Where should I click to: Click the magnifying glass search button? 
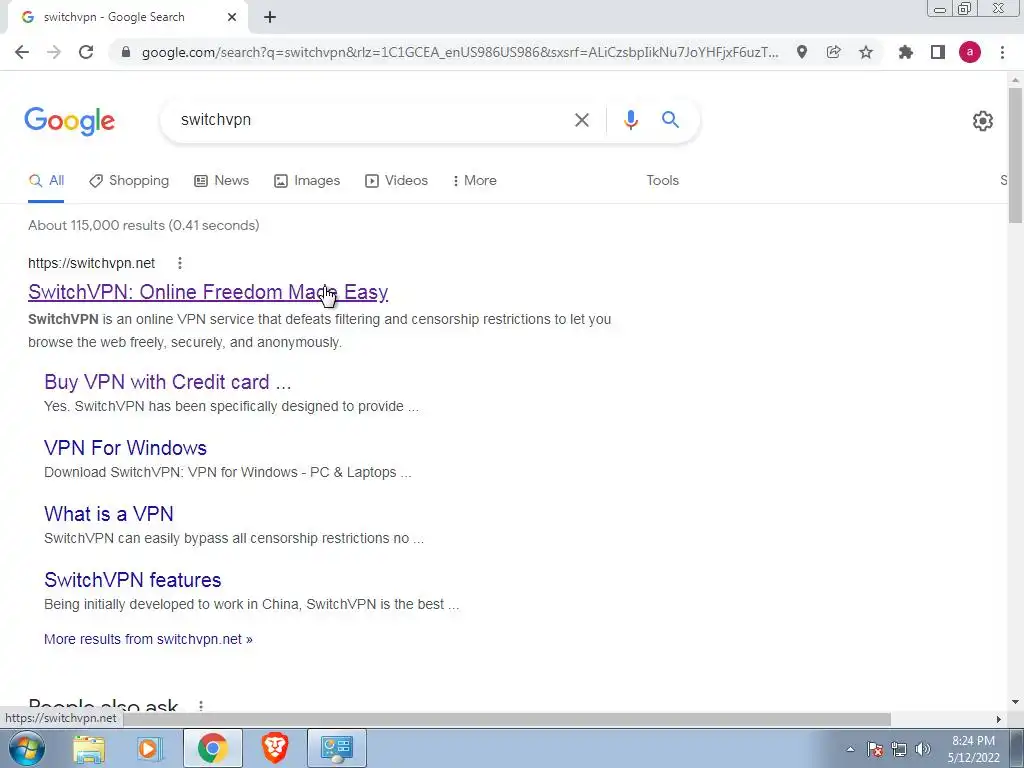pyautogui.click(x=670, y=120)
